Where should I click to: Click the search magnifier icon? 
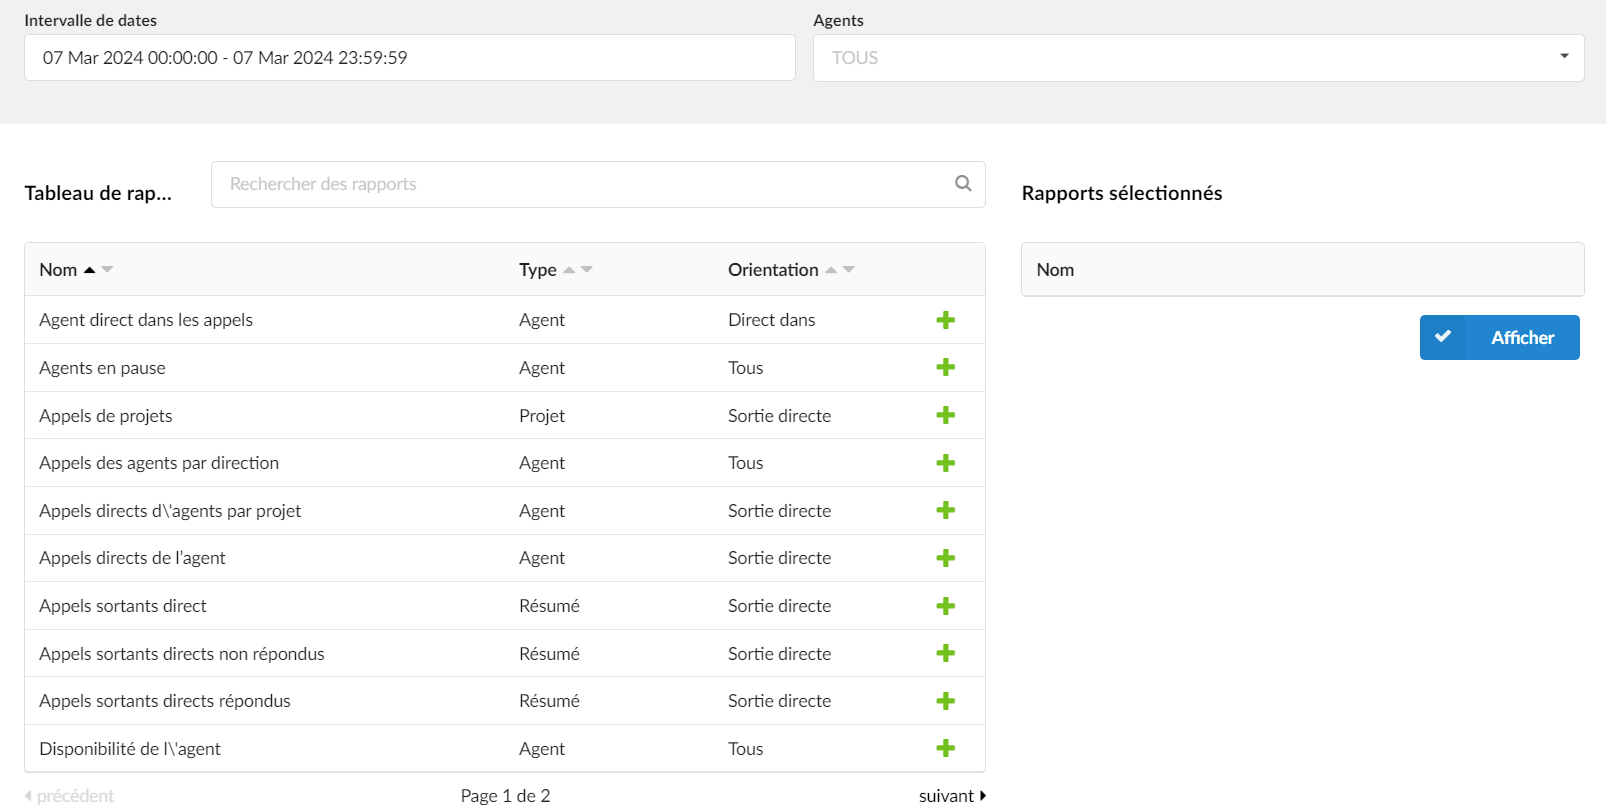point(963,184)
